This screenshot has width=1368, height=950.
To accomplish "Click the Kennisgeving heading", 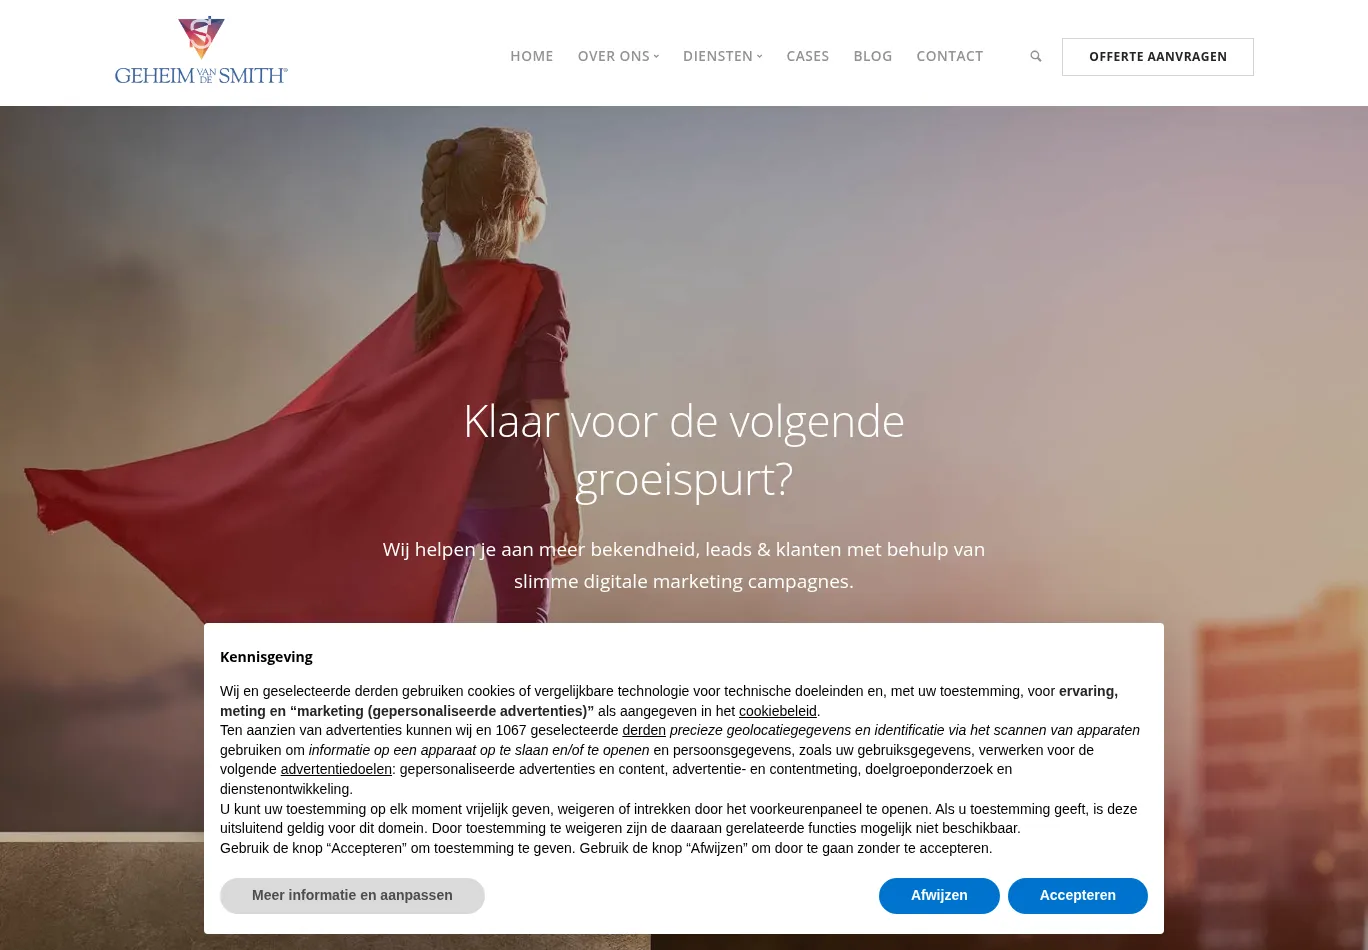I will (x=266, y=657).
